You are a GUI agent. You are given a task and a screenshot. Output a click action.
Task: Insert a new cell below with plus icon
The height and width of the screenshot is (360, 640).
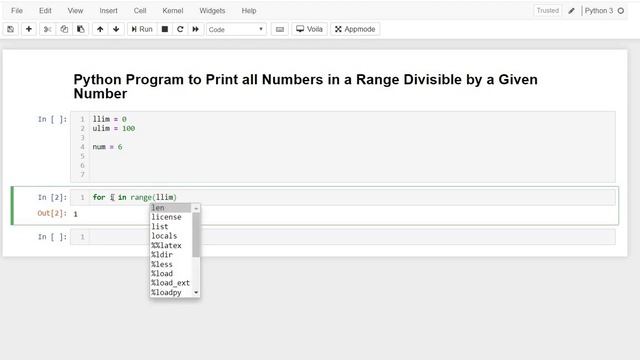point(29,29)
